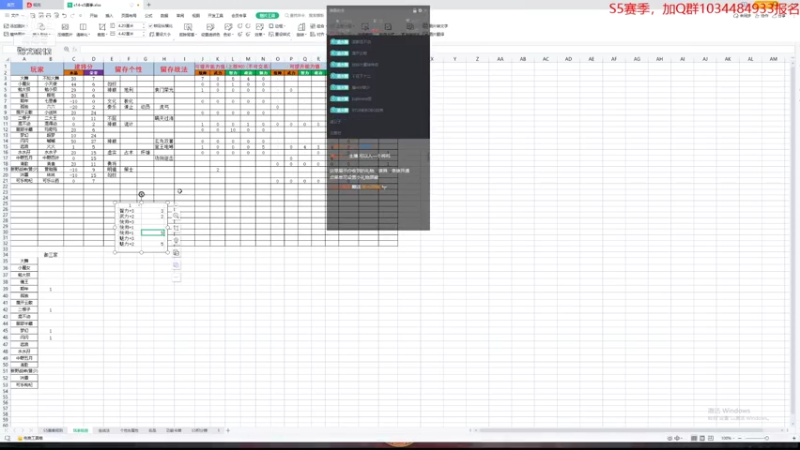The height and width of the screenshot is (450, 800).
Task: Click row header 34
Action: coord(6,255)
